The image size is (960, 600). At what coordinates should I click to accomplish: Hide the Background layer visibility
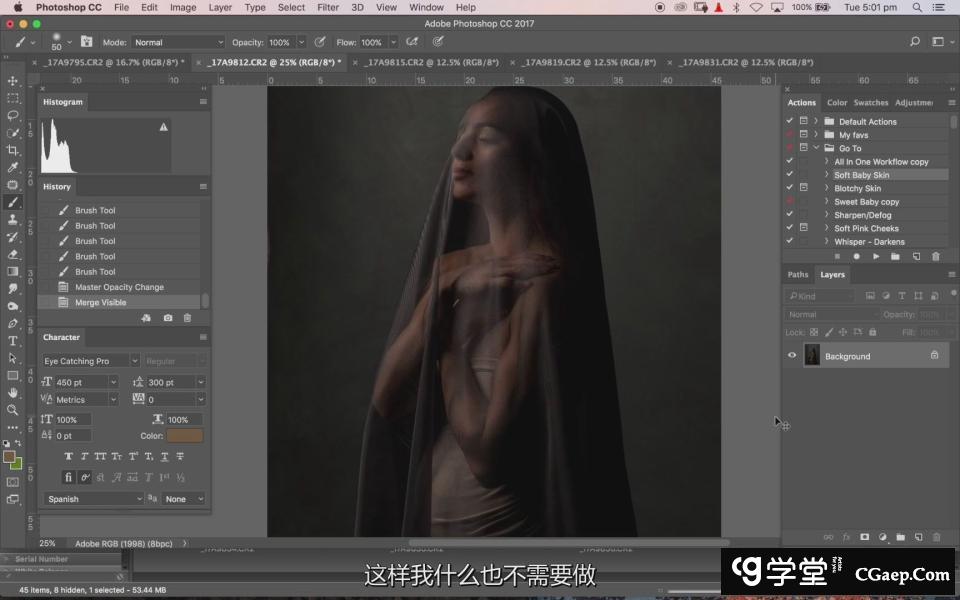click(x=792, y=355)
